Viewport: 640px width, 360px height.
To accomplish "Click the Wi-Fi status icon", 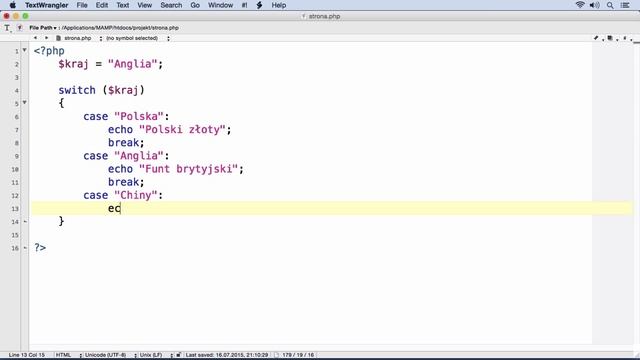I will pyautogui.click(x=580, y=5).
